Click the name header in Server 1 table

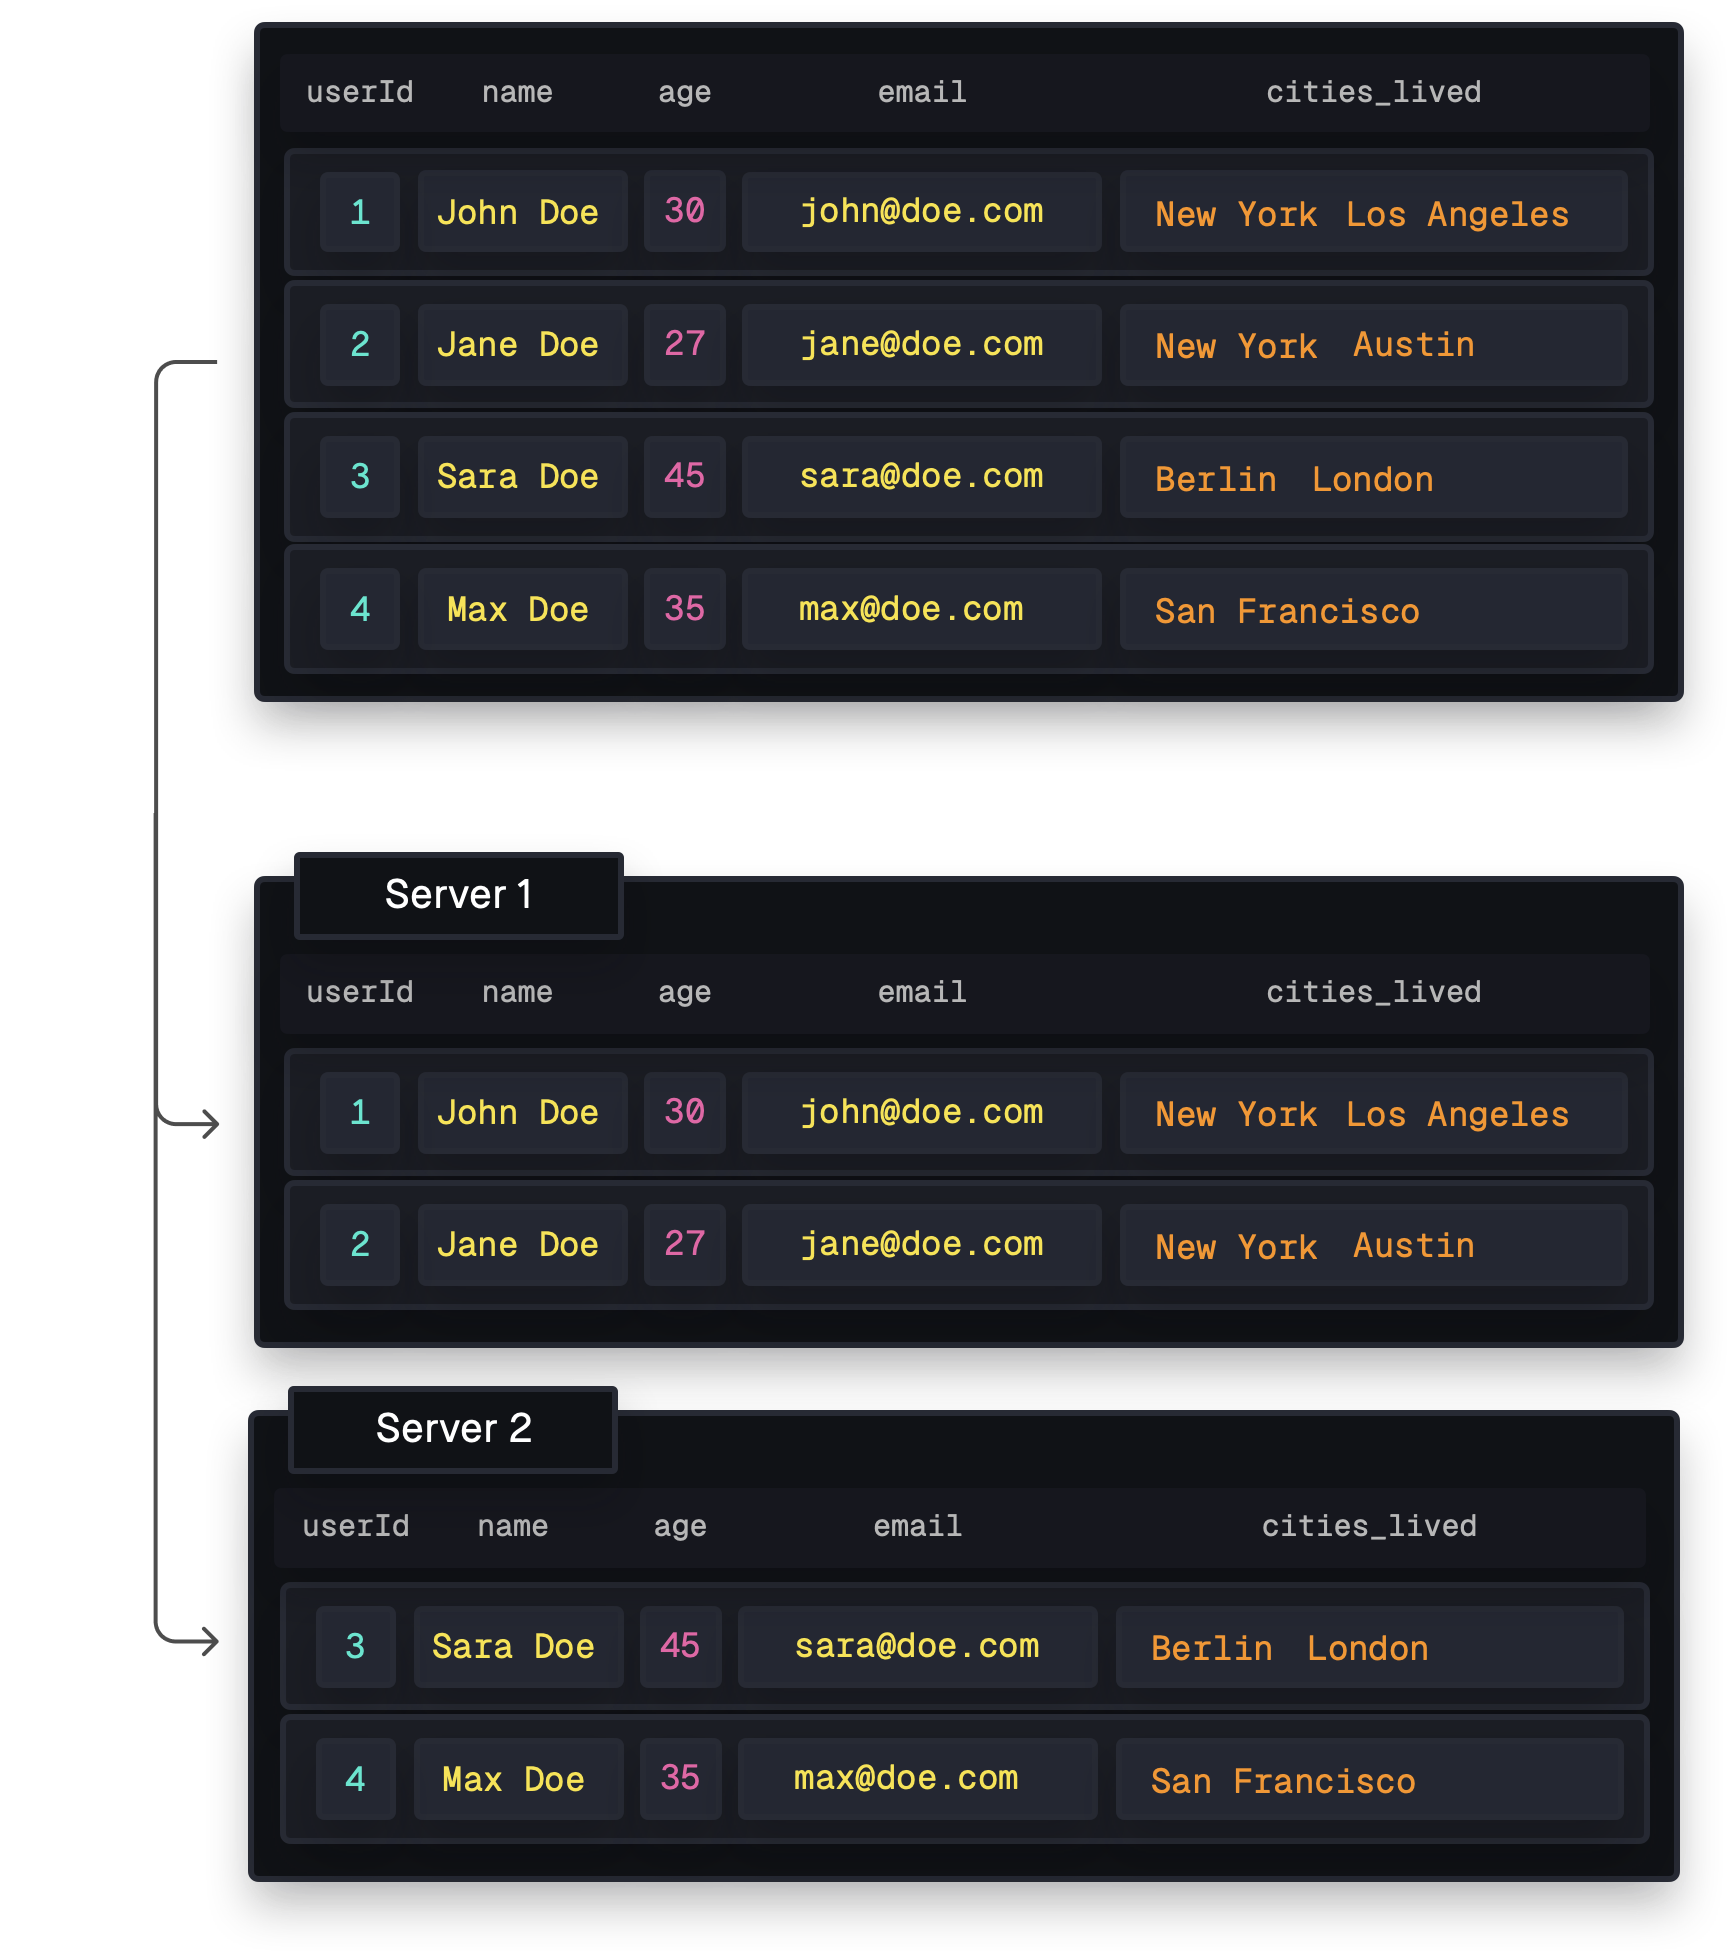point(517,992)
